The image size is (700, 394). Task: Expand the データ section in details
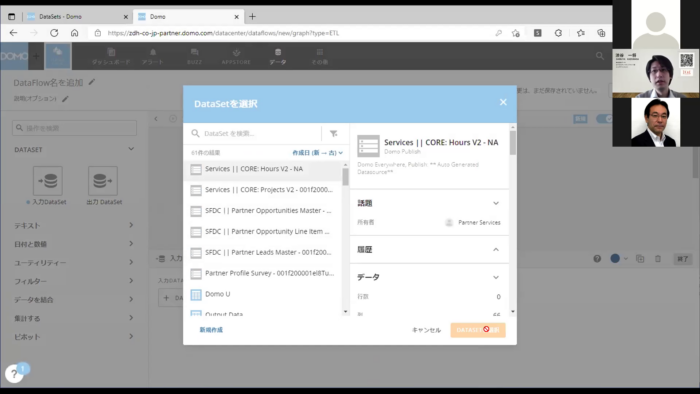click(x=496, y=278)
